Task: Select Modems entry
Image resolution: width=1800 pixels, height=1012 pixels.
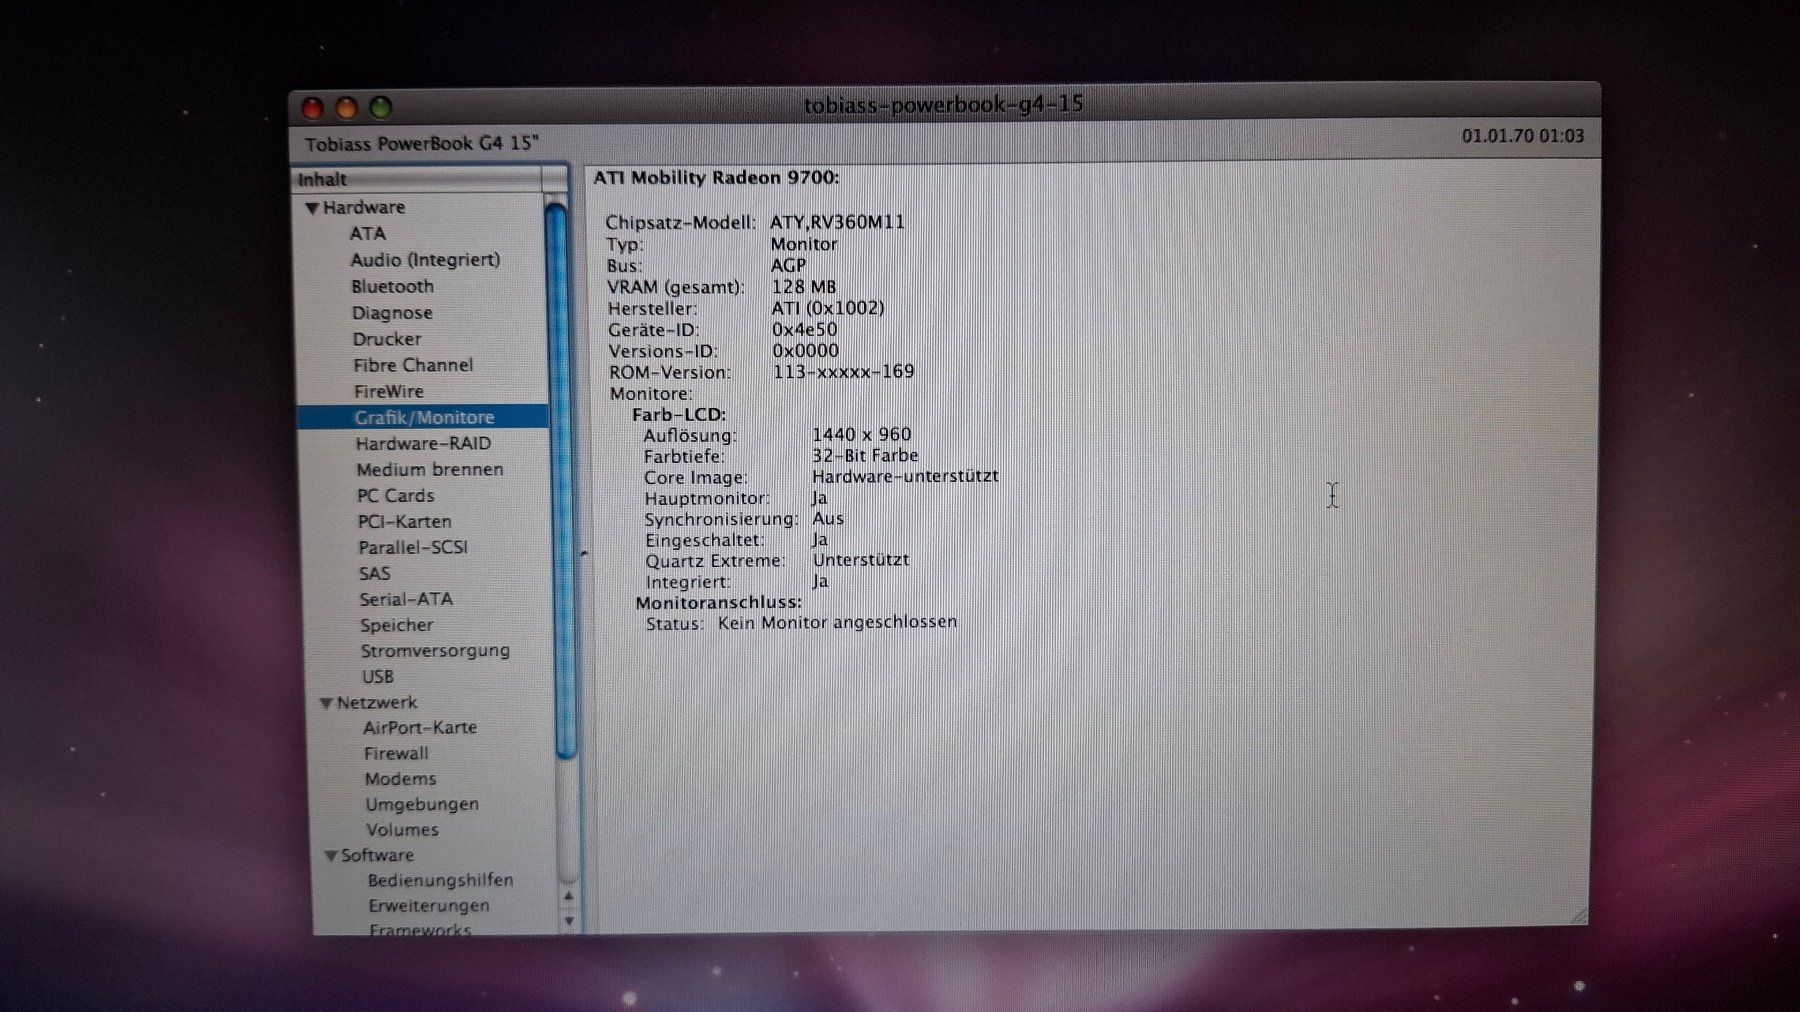Action: pos(401,779)
